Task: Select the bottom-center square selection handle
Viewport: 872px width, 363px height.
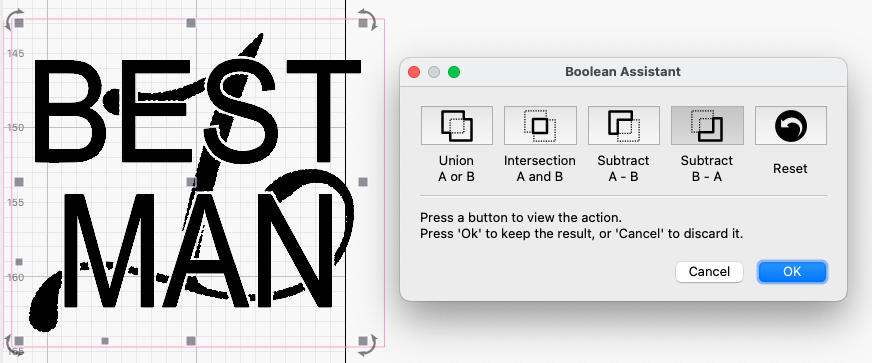Action: (191, 341)
